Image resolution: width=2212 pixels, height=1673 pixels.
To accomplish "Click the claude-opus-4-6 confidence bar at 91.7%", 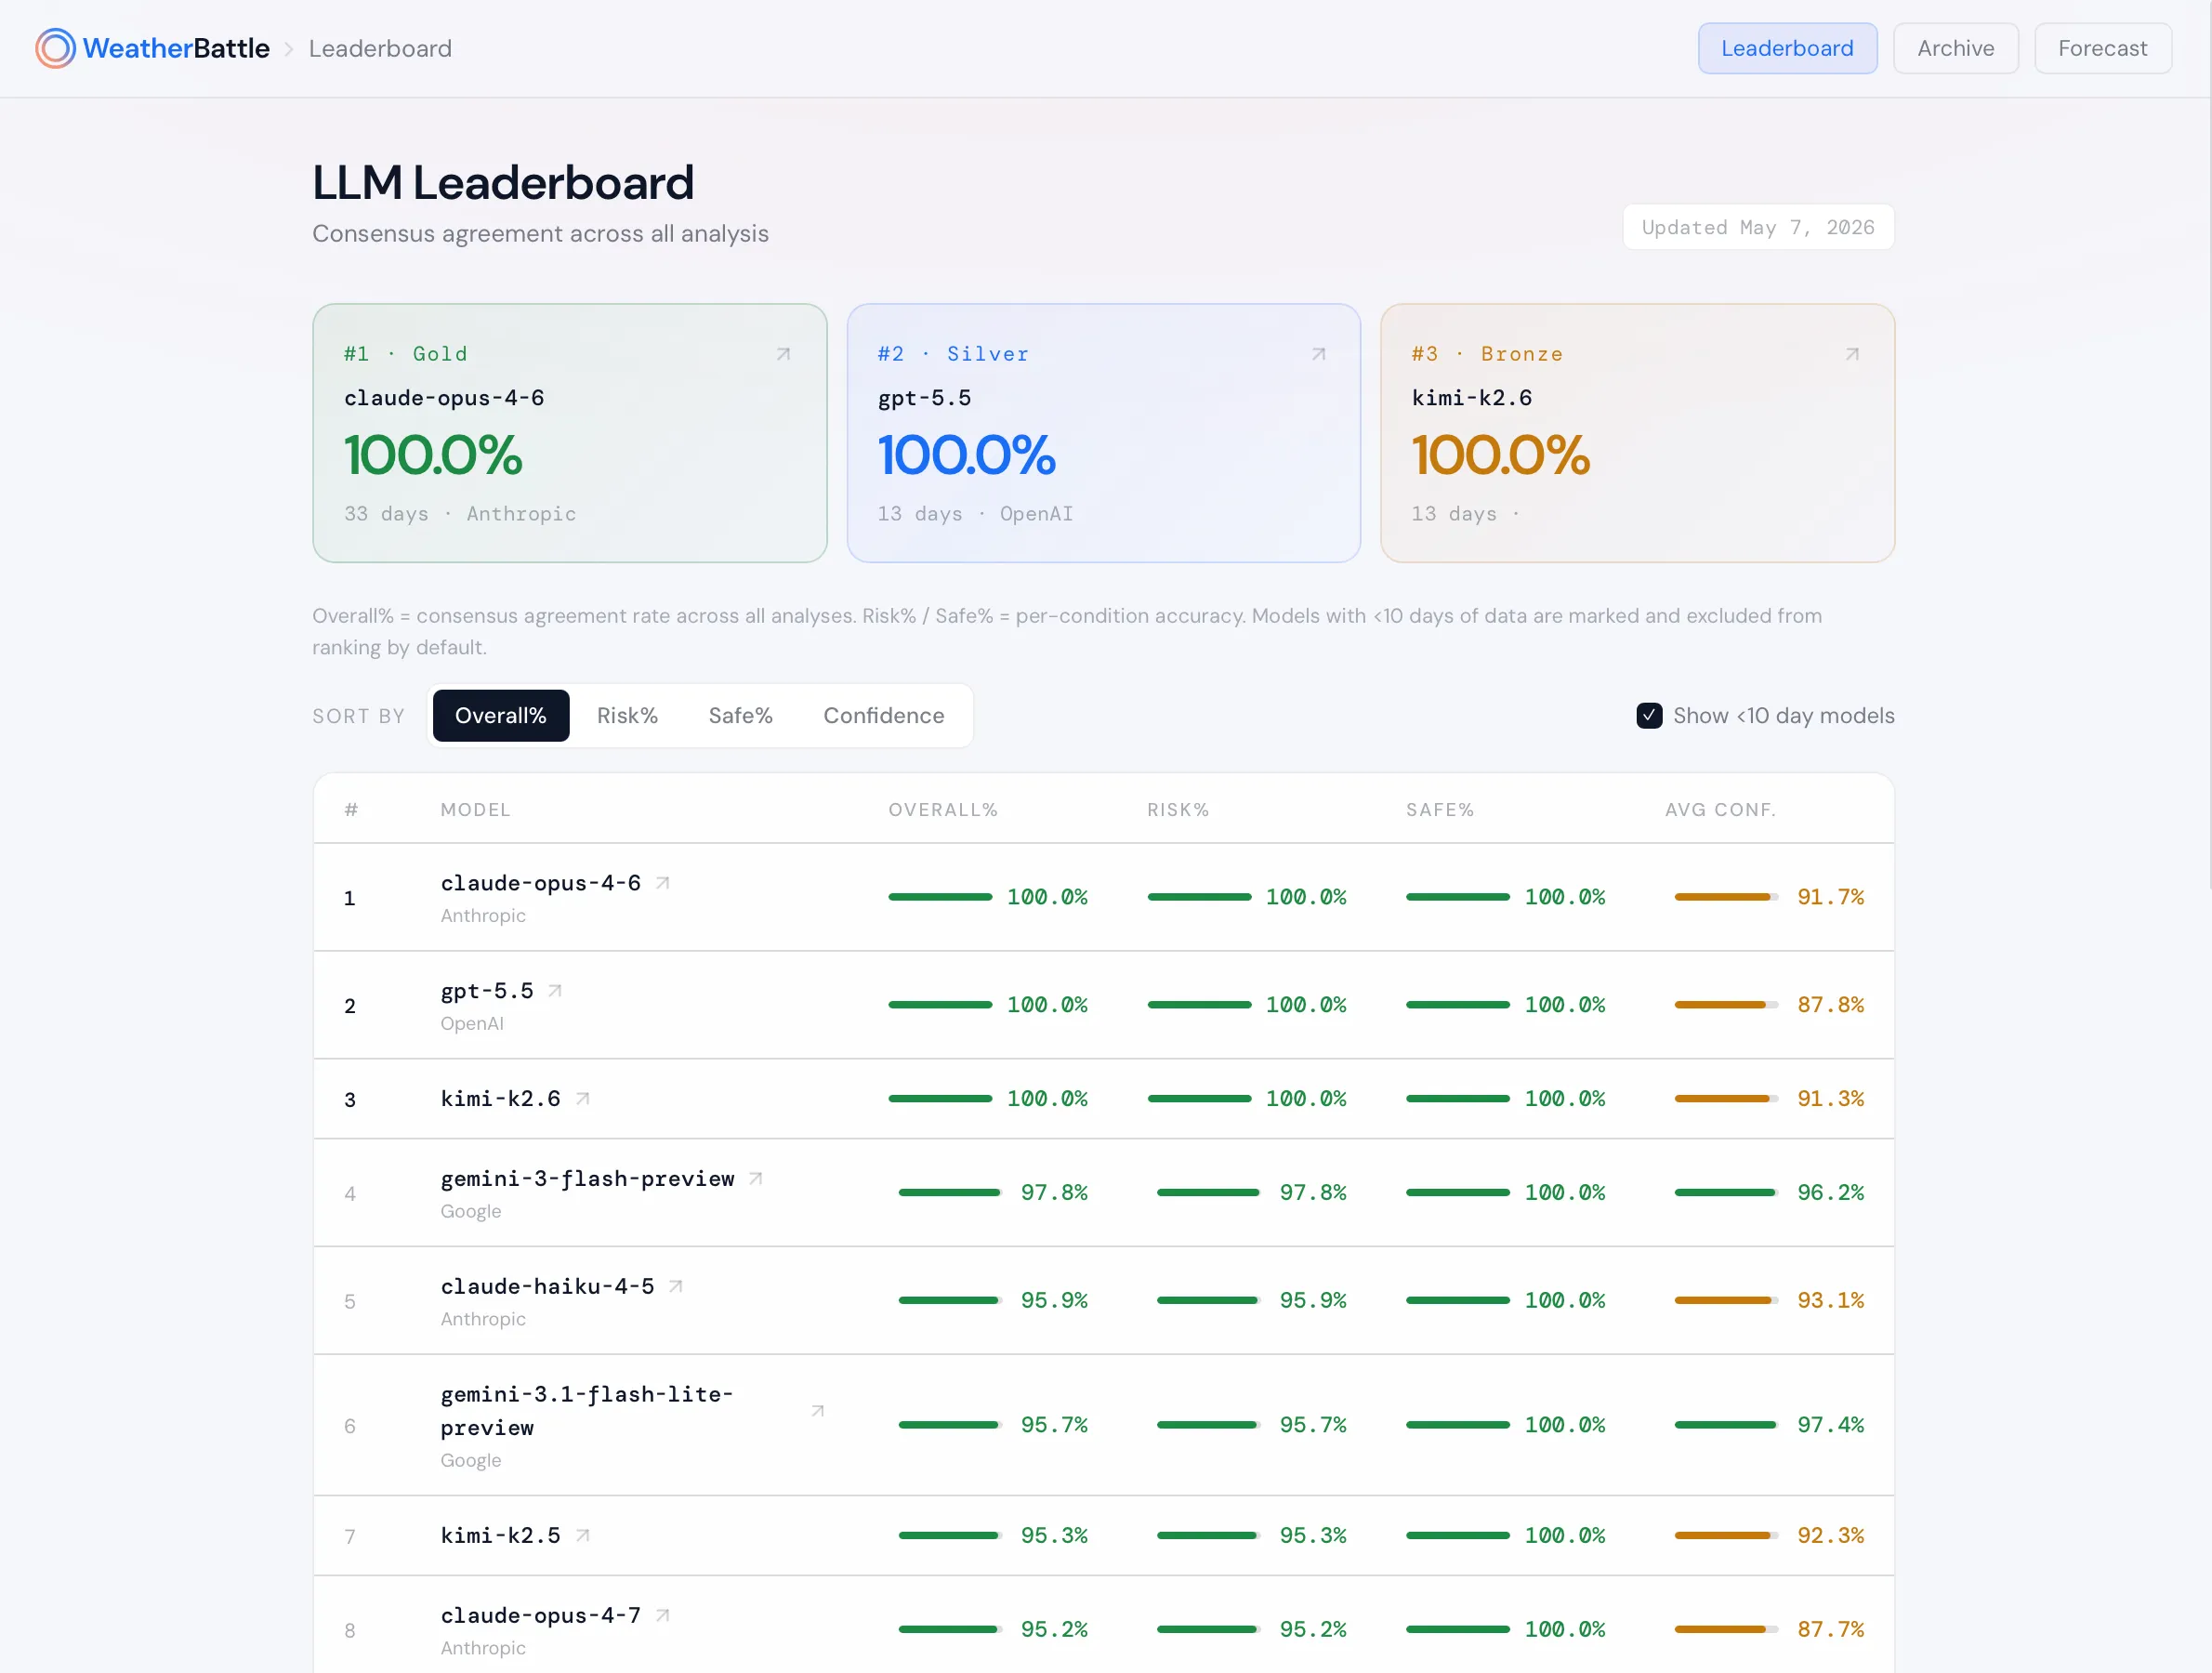I will (1726, 897).
